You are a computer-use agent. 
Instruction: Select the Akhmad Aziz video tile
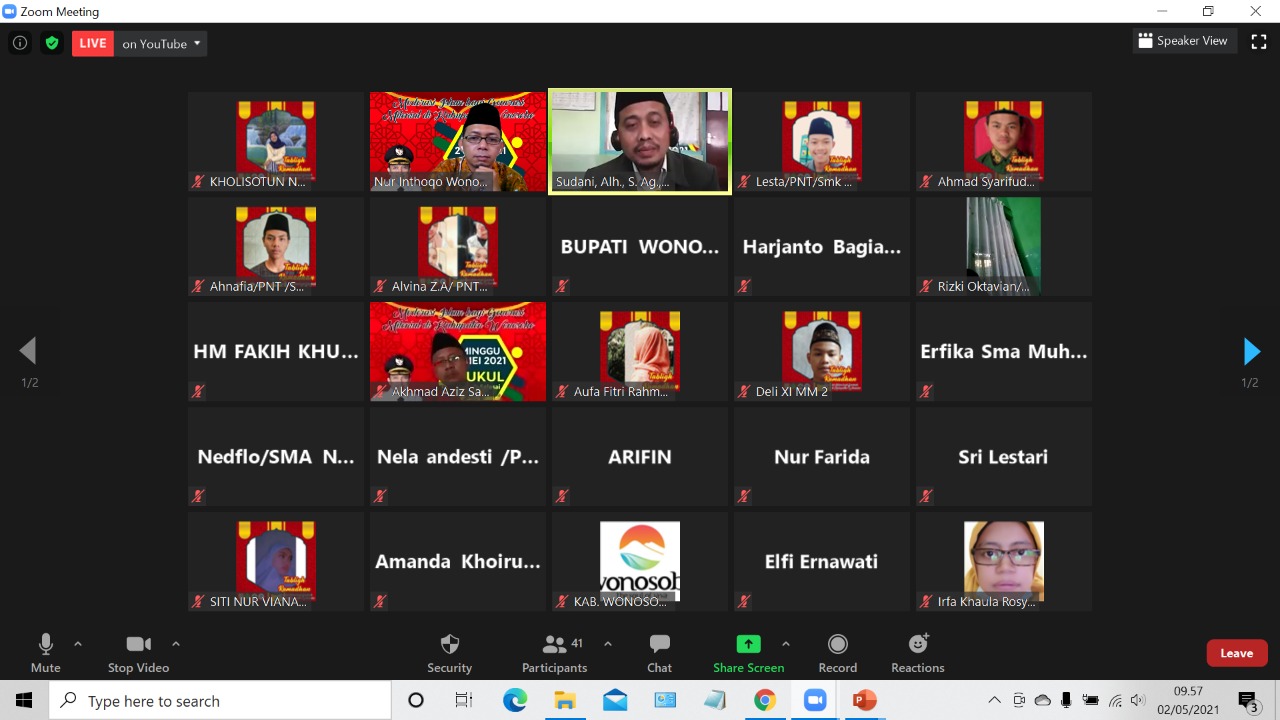458,351
